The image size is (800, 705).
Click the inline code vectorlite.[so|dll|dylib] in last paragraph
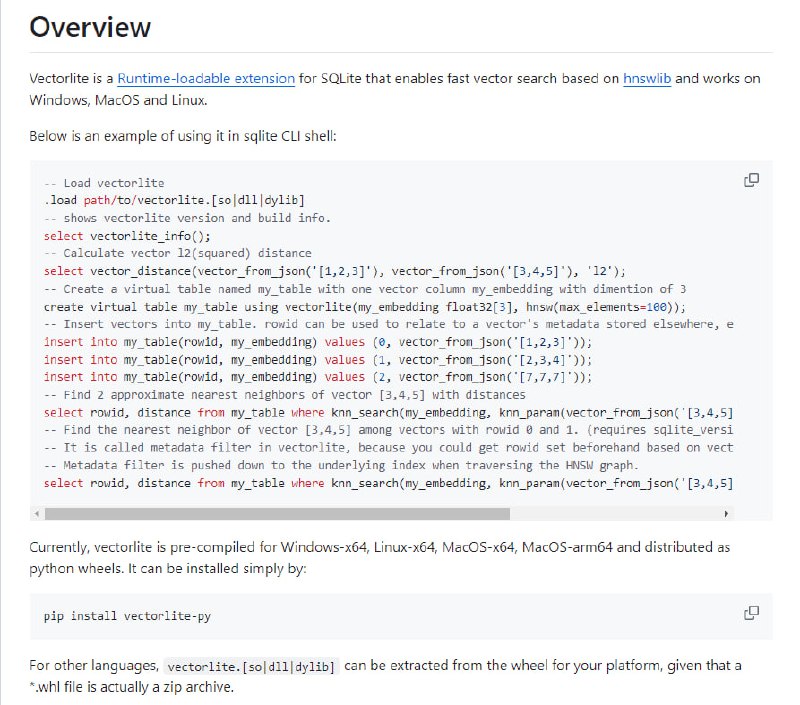pos(252,667)
